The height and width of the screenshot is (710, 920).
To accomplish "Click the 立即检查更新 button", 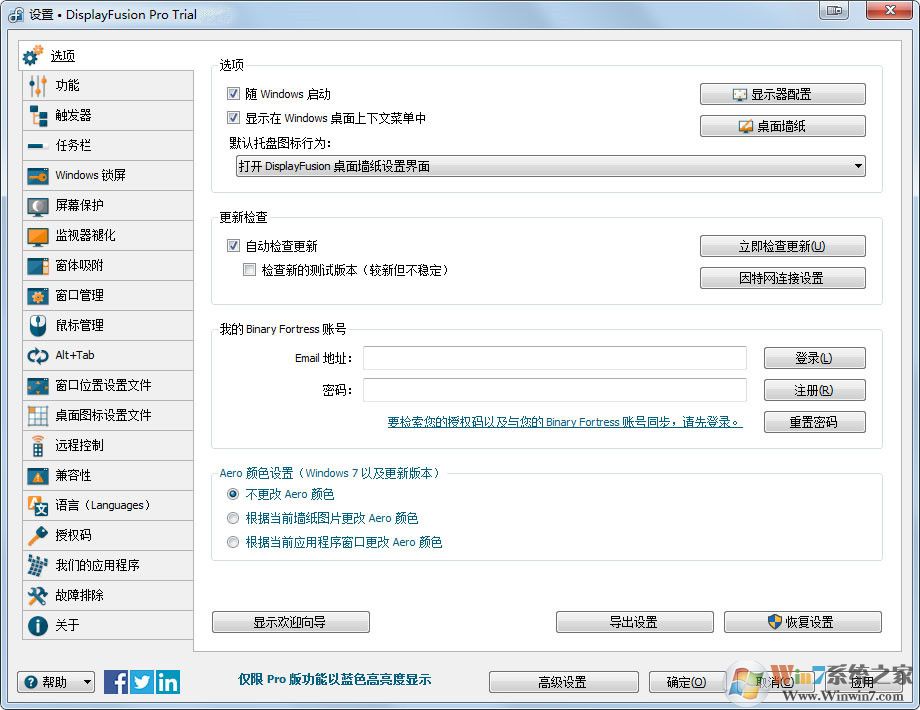I will (x=781, y=245).
